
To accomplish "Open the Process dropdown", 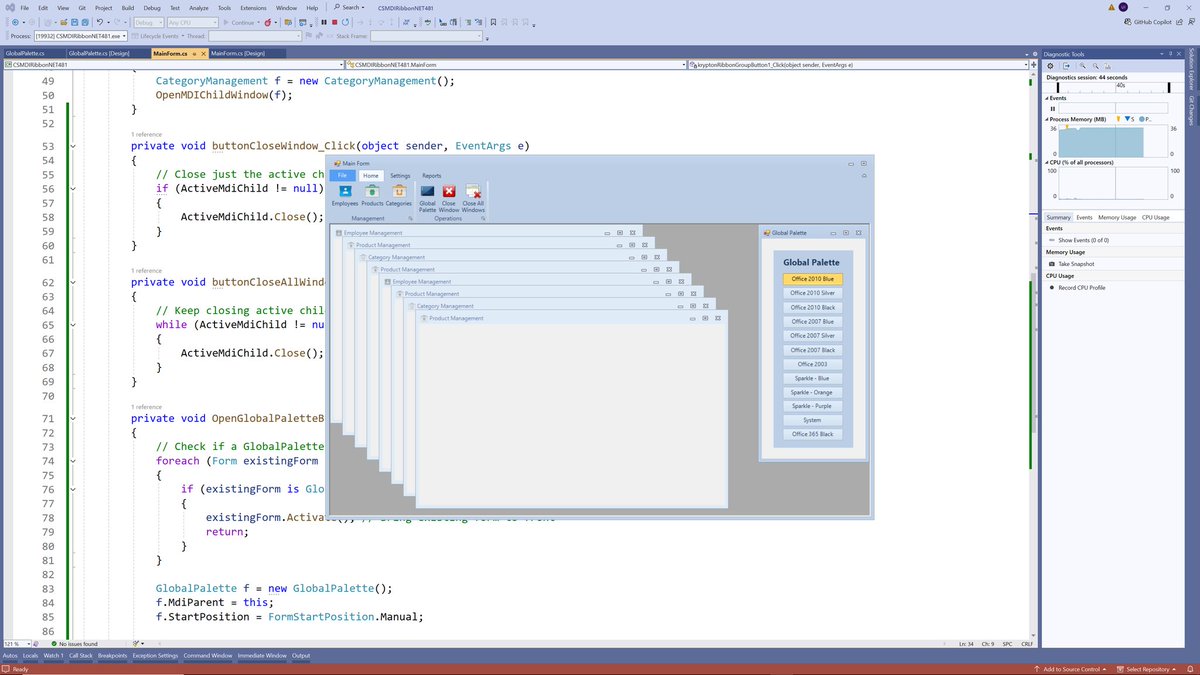I will [x=79, y=36].
